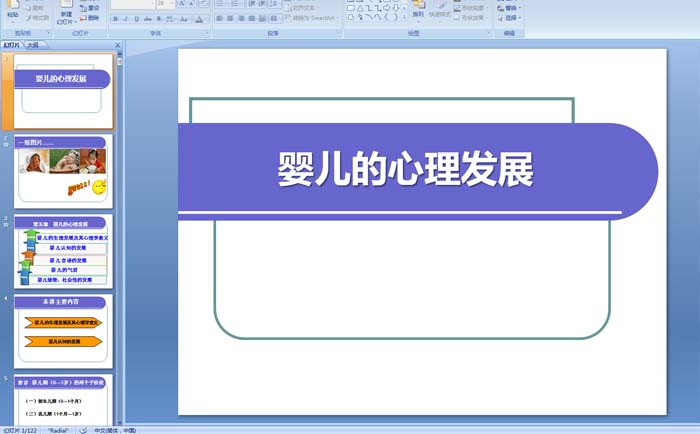Click the slide title 婴儿的心理发展
Image resolution: width=700 pixels, height=434 pixels.
(x=405, y=169)
